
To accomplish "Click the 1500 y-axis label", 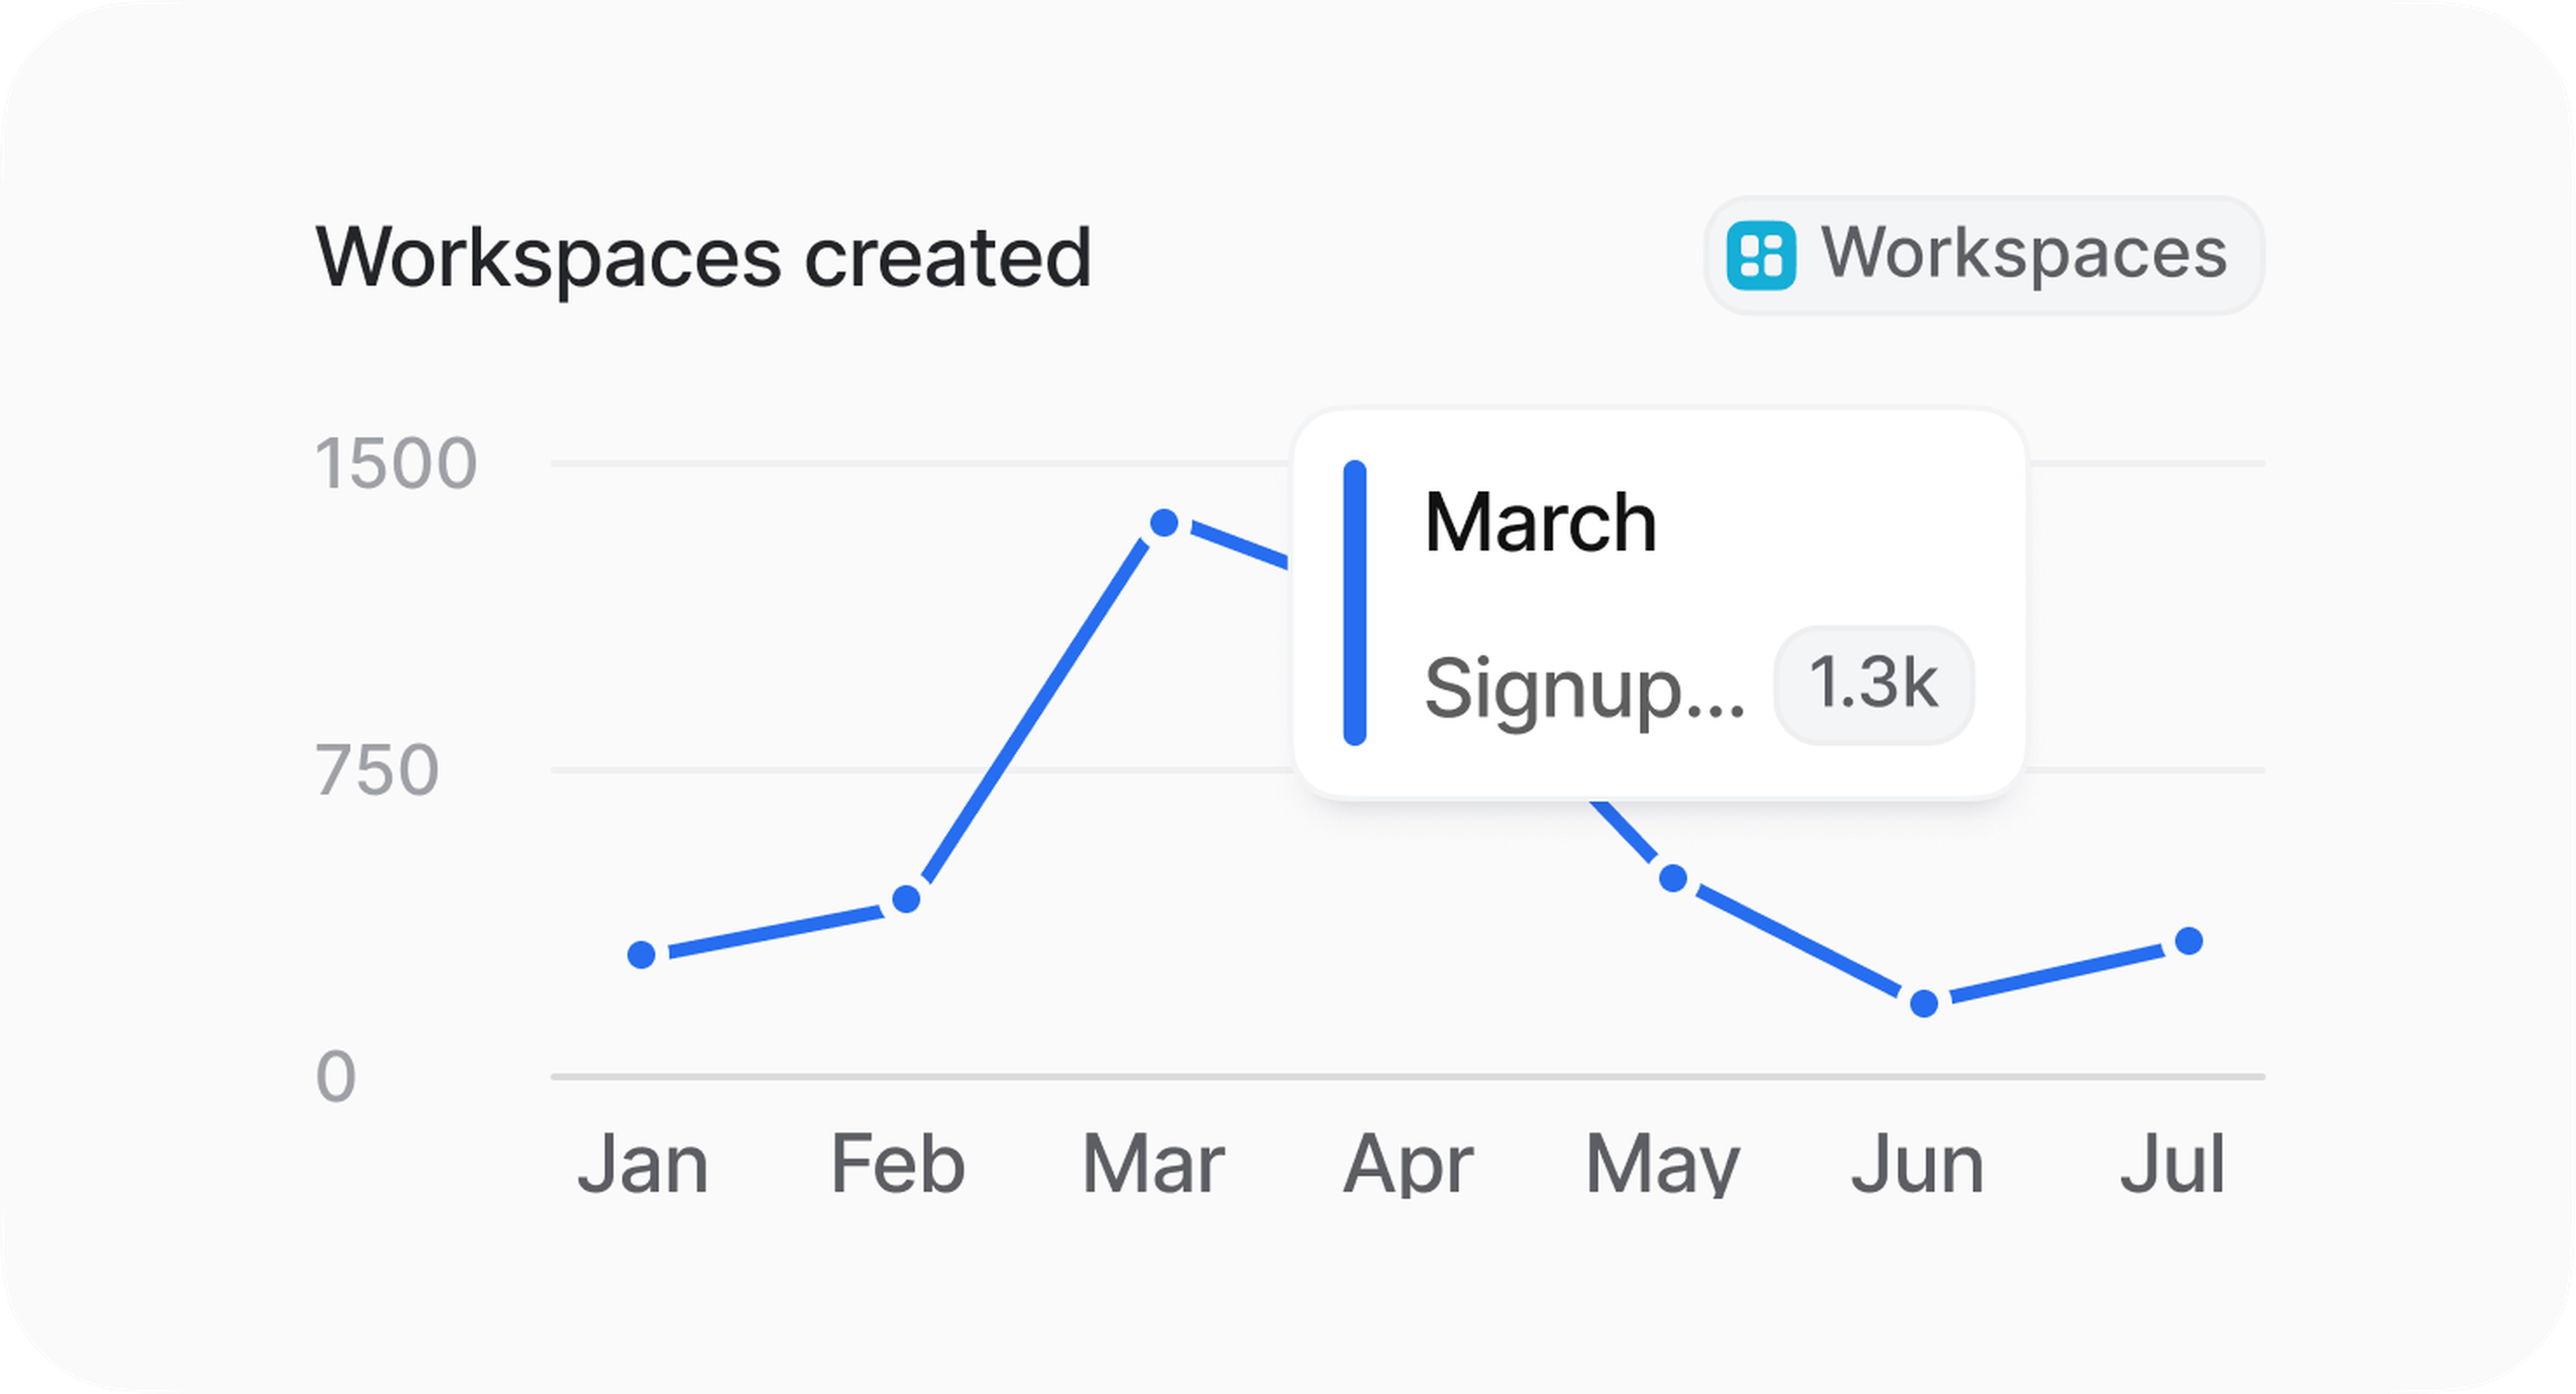I will pos(396,464).
